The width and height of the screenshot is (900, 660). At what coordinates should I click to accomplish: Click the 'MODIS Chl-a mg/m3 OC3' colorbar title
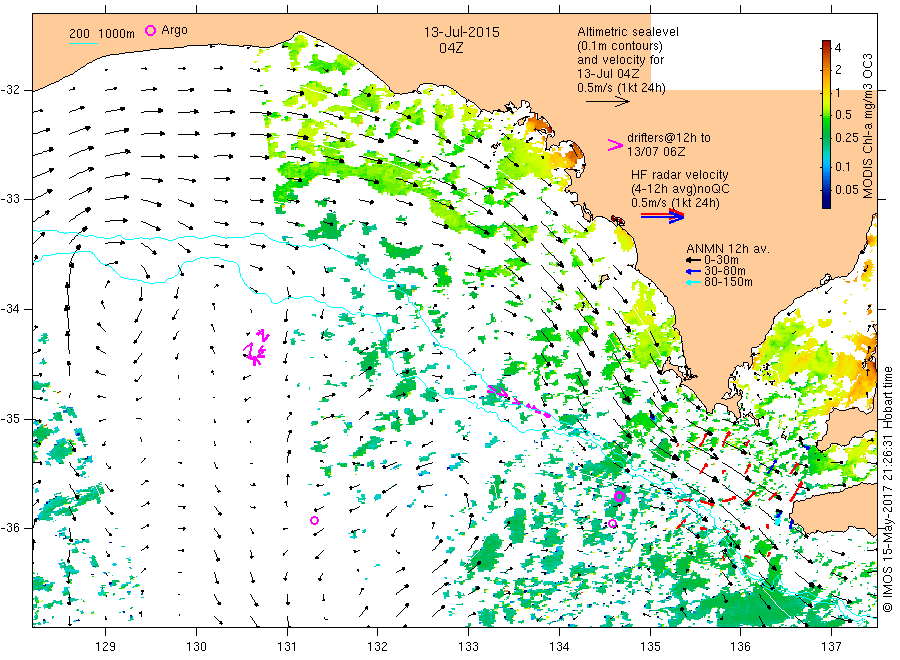pos(867,126)
